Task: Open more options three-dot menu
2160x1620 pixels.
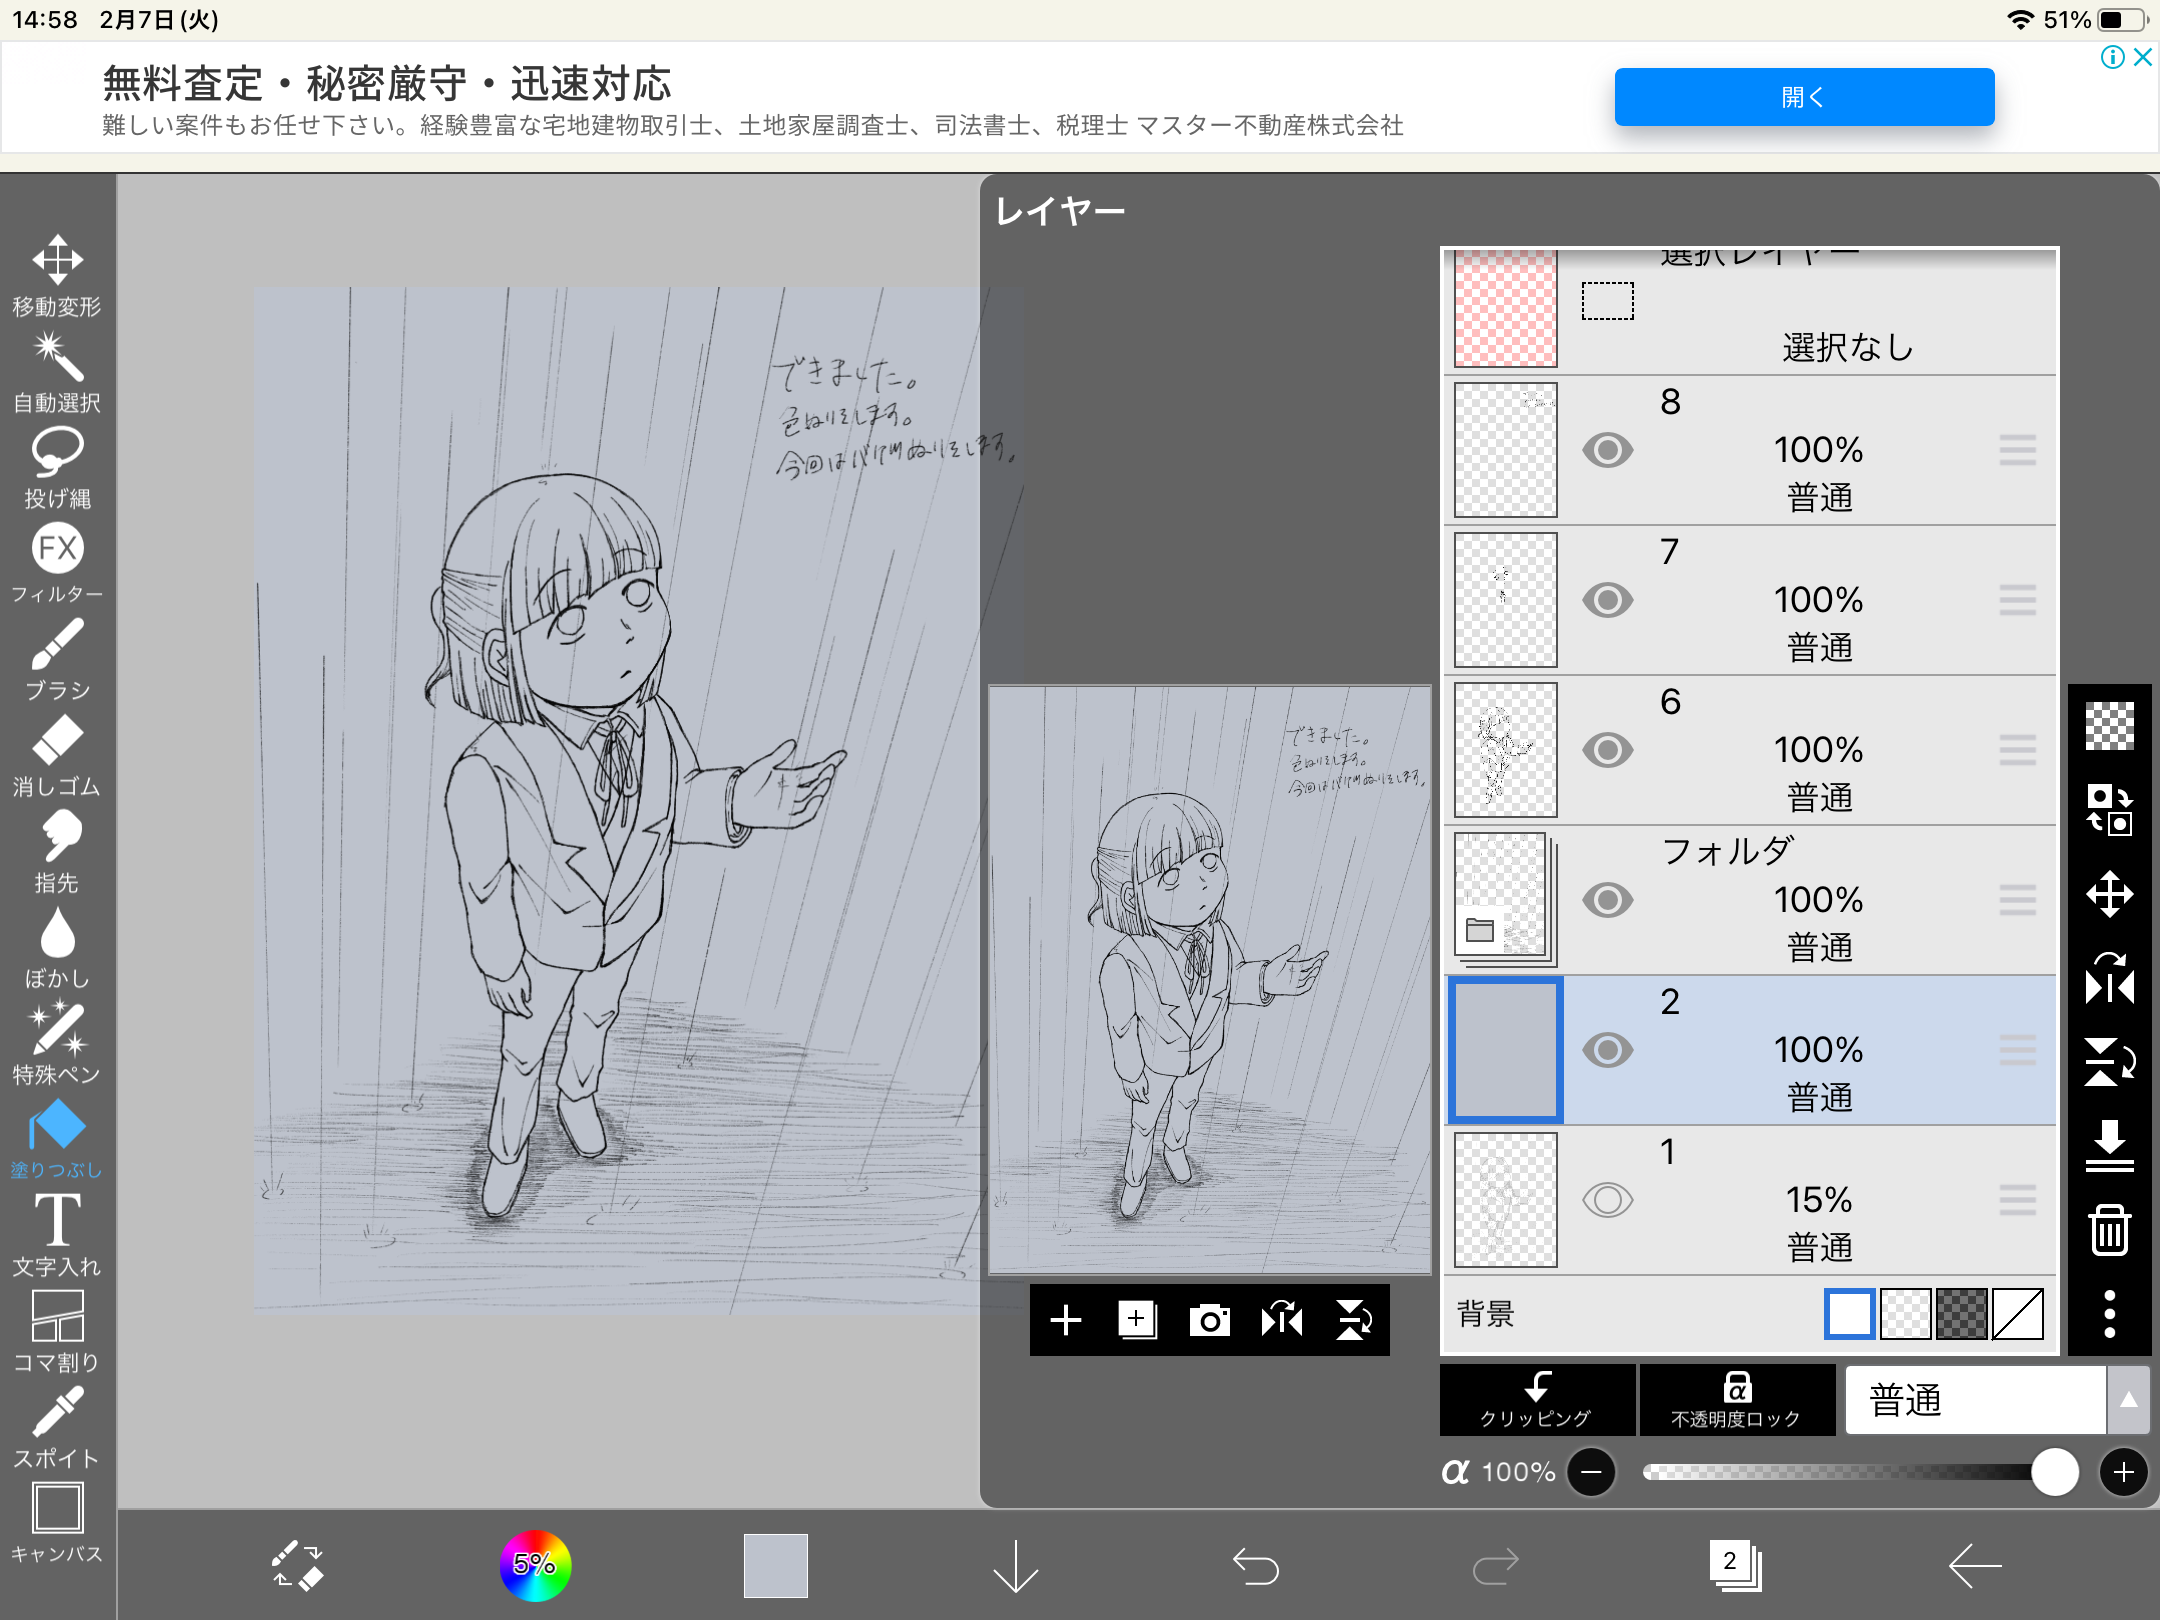Action: [2109, 1314]
